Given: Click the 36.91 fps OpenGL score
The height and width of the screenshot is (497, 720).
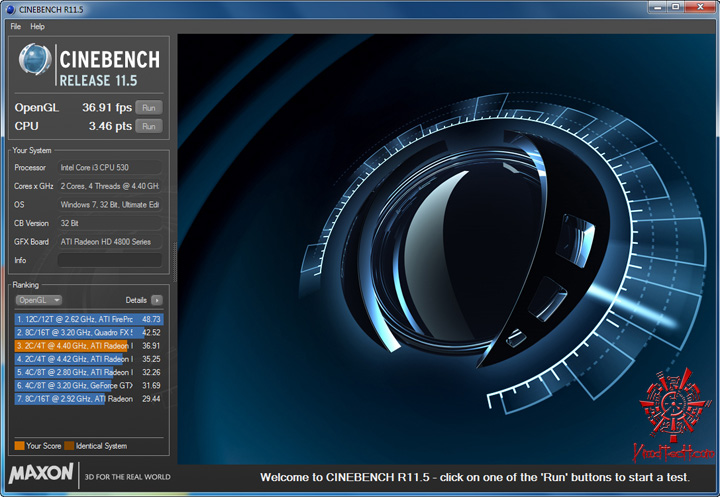Looking at the screenshot, I should click(107, 107).
